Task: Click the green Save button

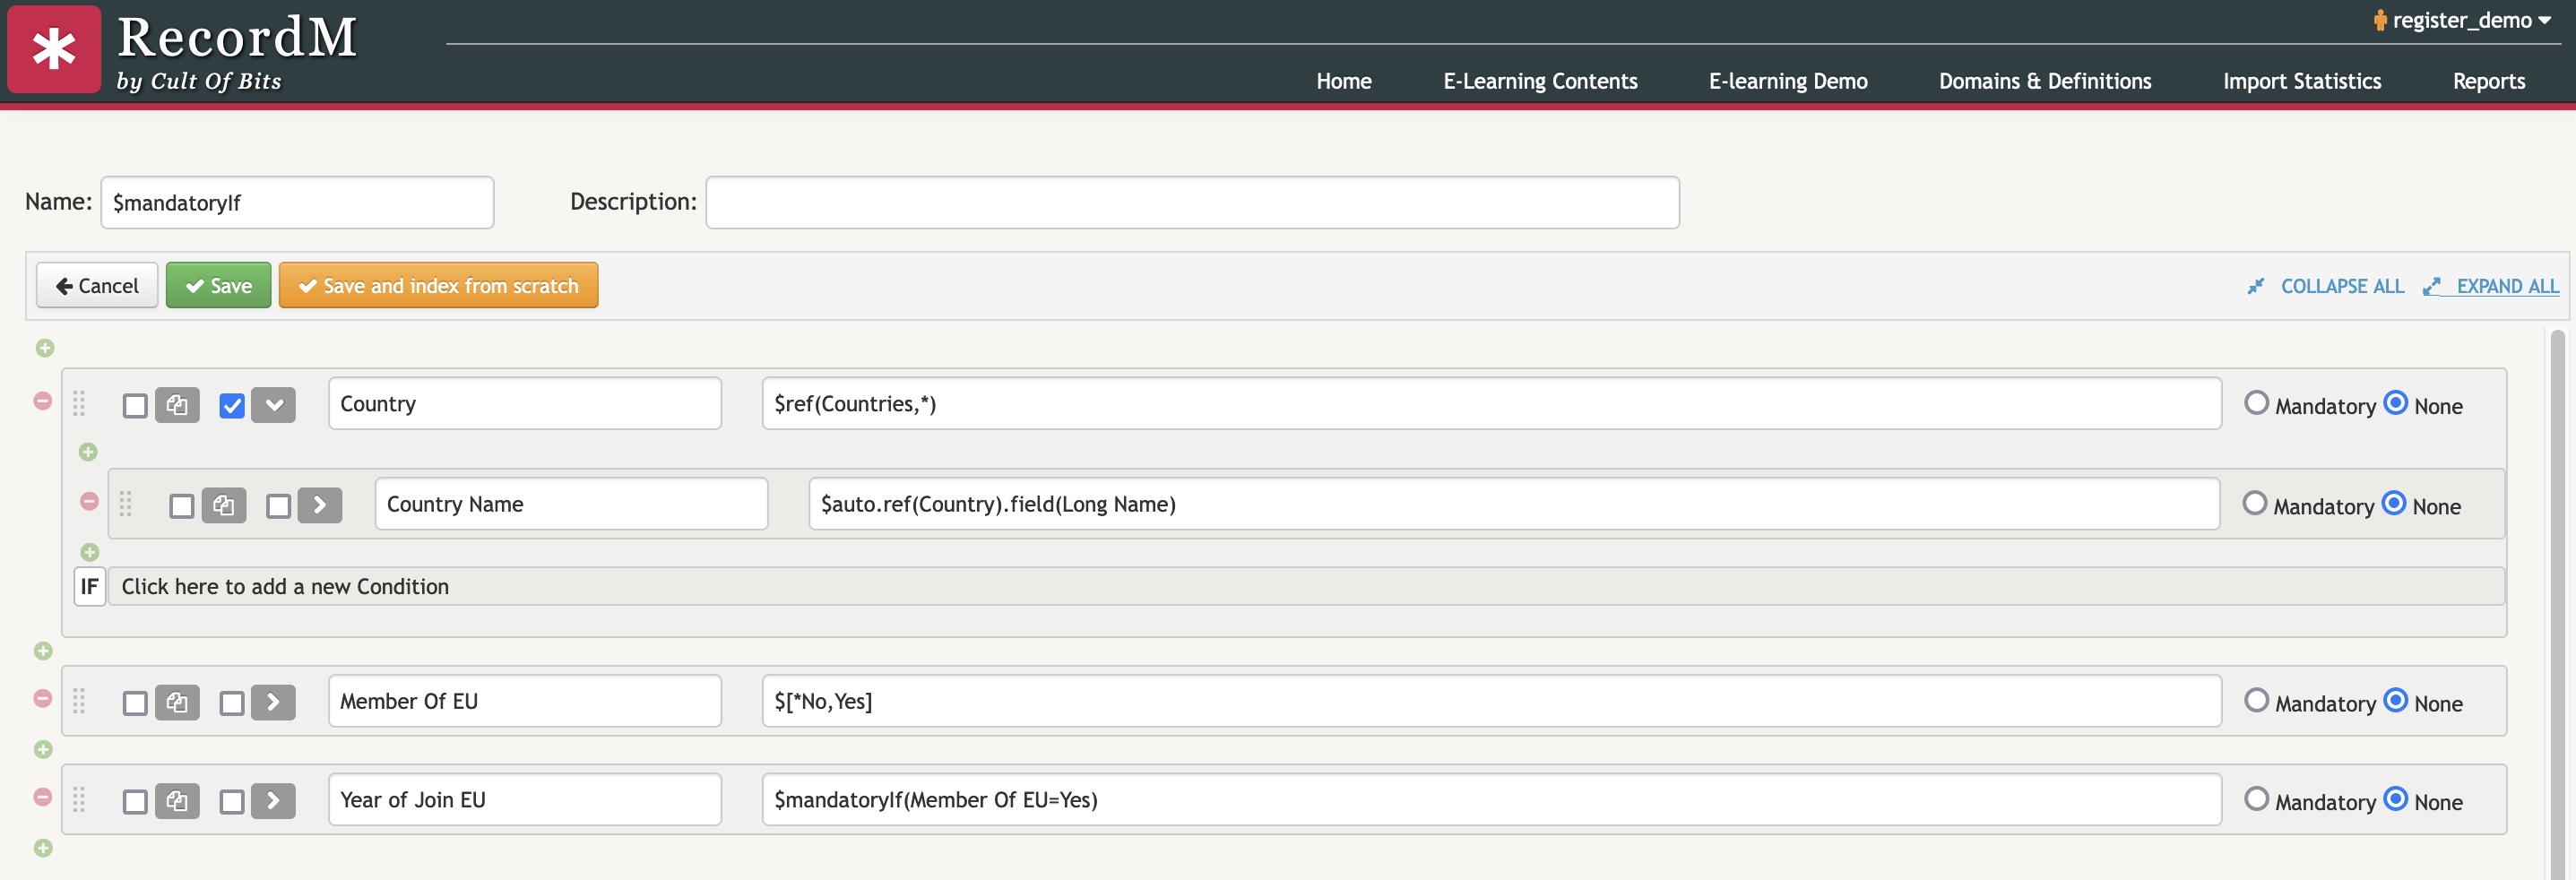Action: pyautogui.click(x=218, y=285)
